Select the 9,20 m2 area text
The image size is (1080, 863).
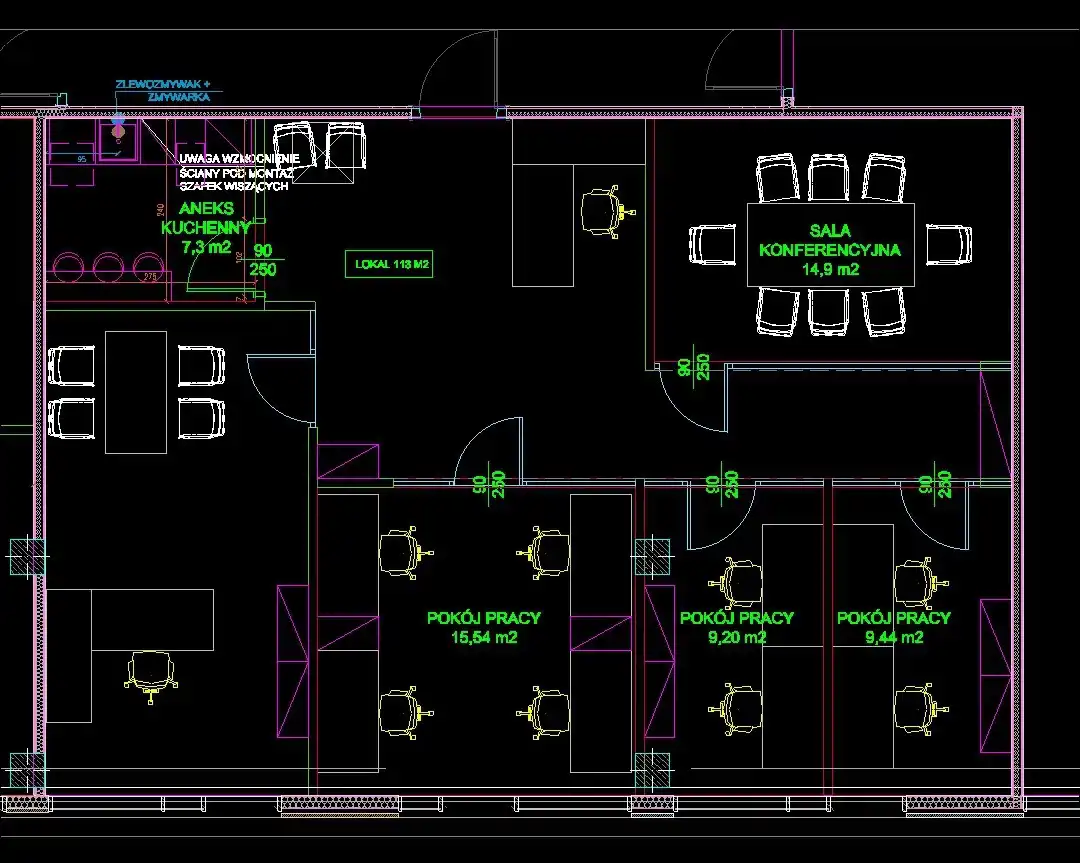[x=736, y=637]
